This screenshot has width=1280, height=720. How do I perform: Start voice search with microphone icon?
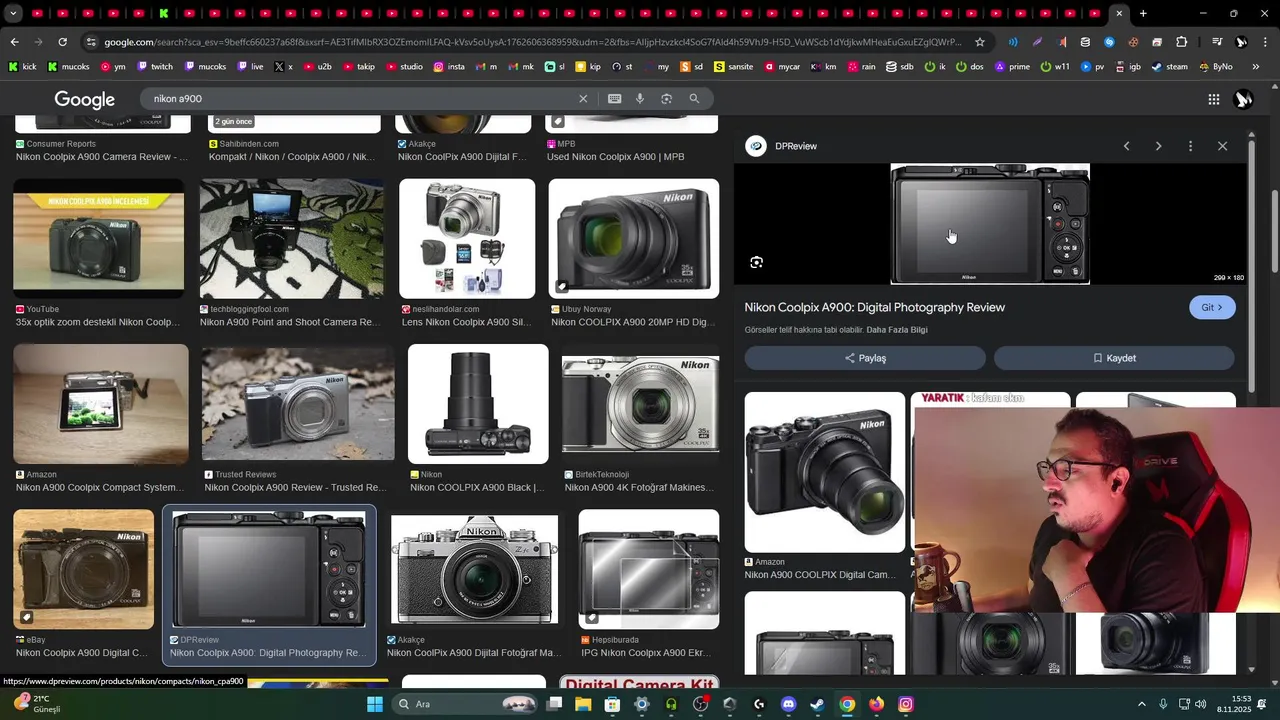point(640,99)
